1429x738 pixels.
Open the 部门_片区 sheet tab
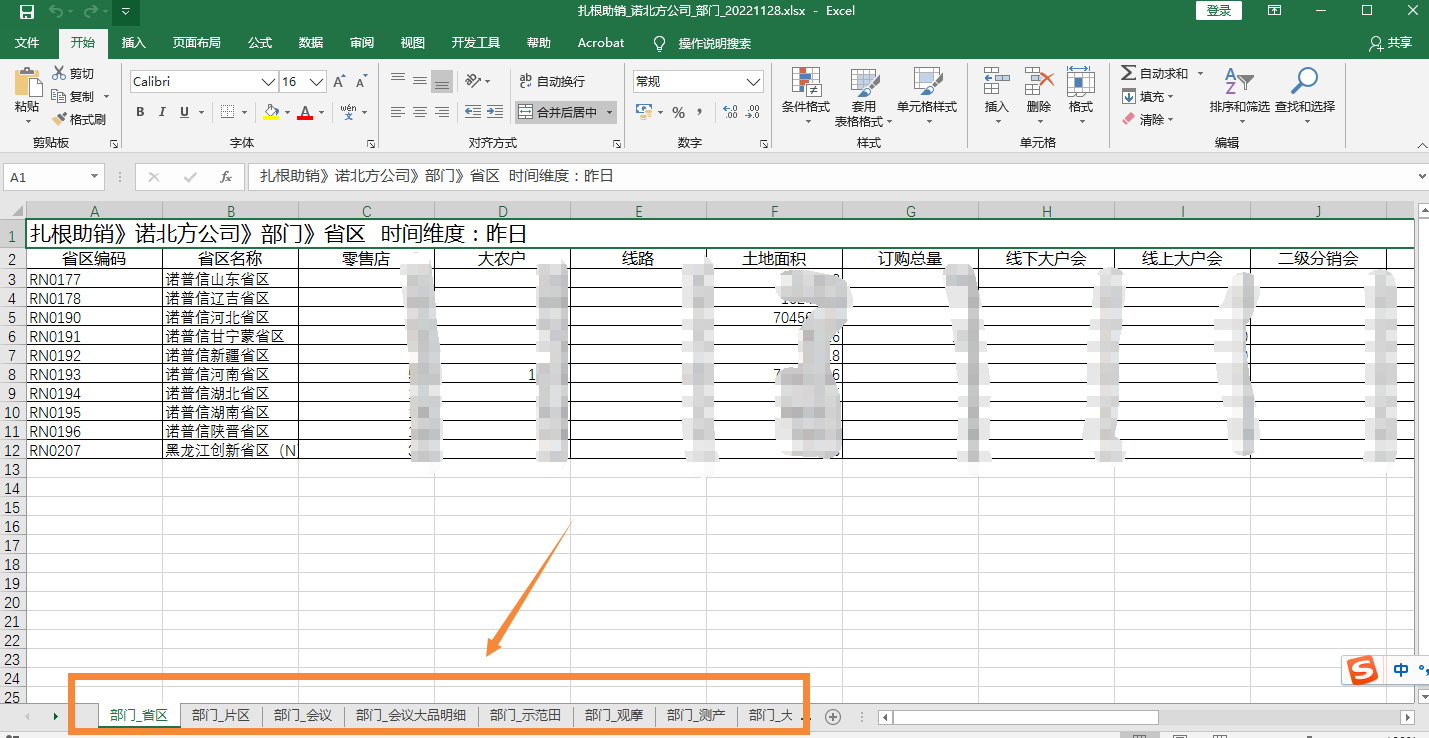click(x=221, y=716)
